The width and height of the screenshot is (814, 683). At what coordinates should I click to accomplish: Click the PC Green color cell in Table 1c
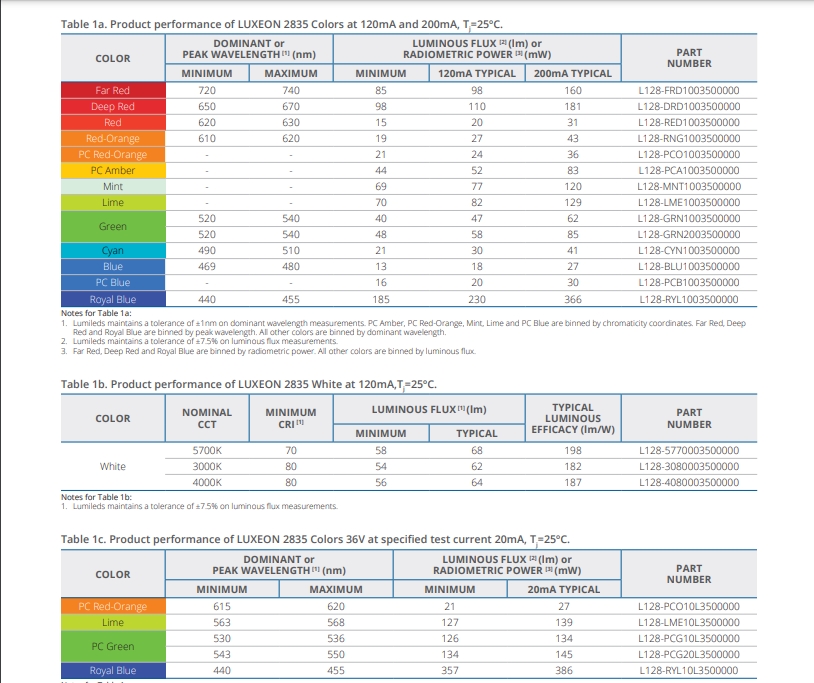pyautogui.click(x=113, y=647)
